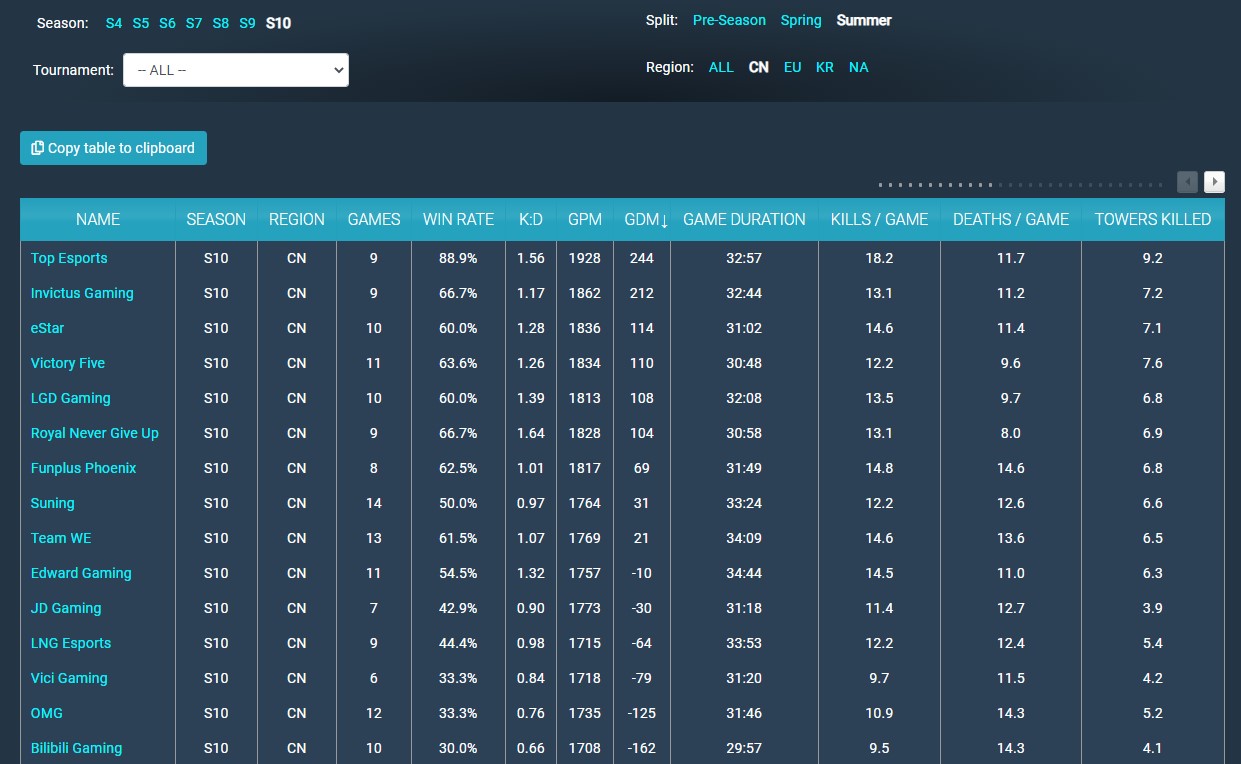Sort by TOWERS KILLED header
The image size is (1241, 764).
click(1153, 219)
